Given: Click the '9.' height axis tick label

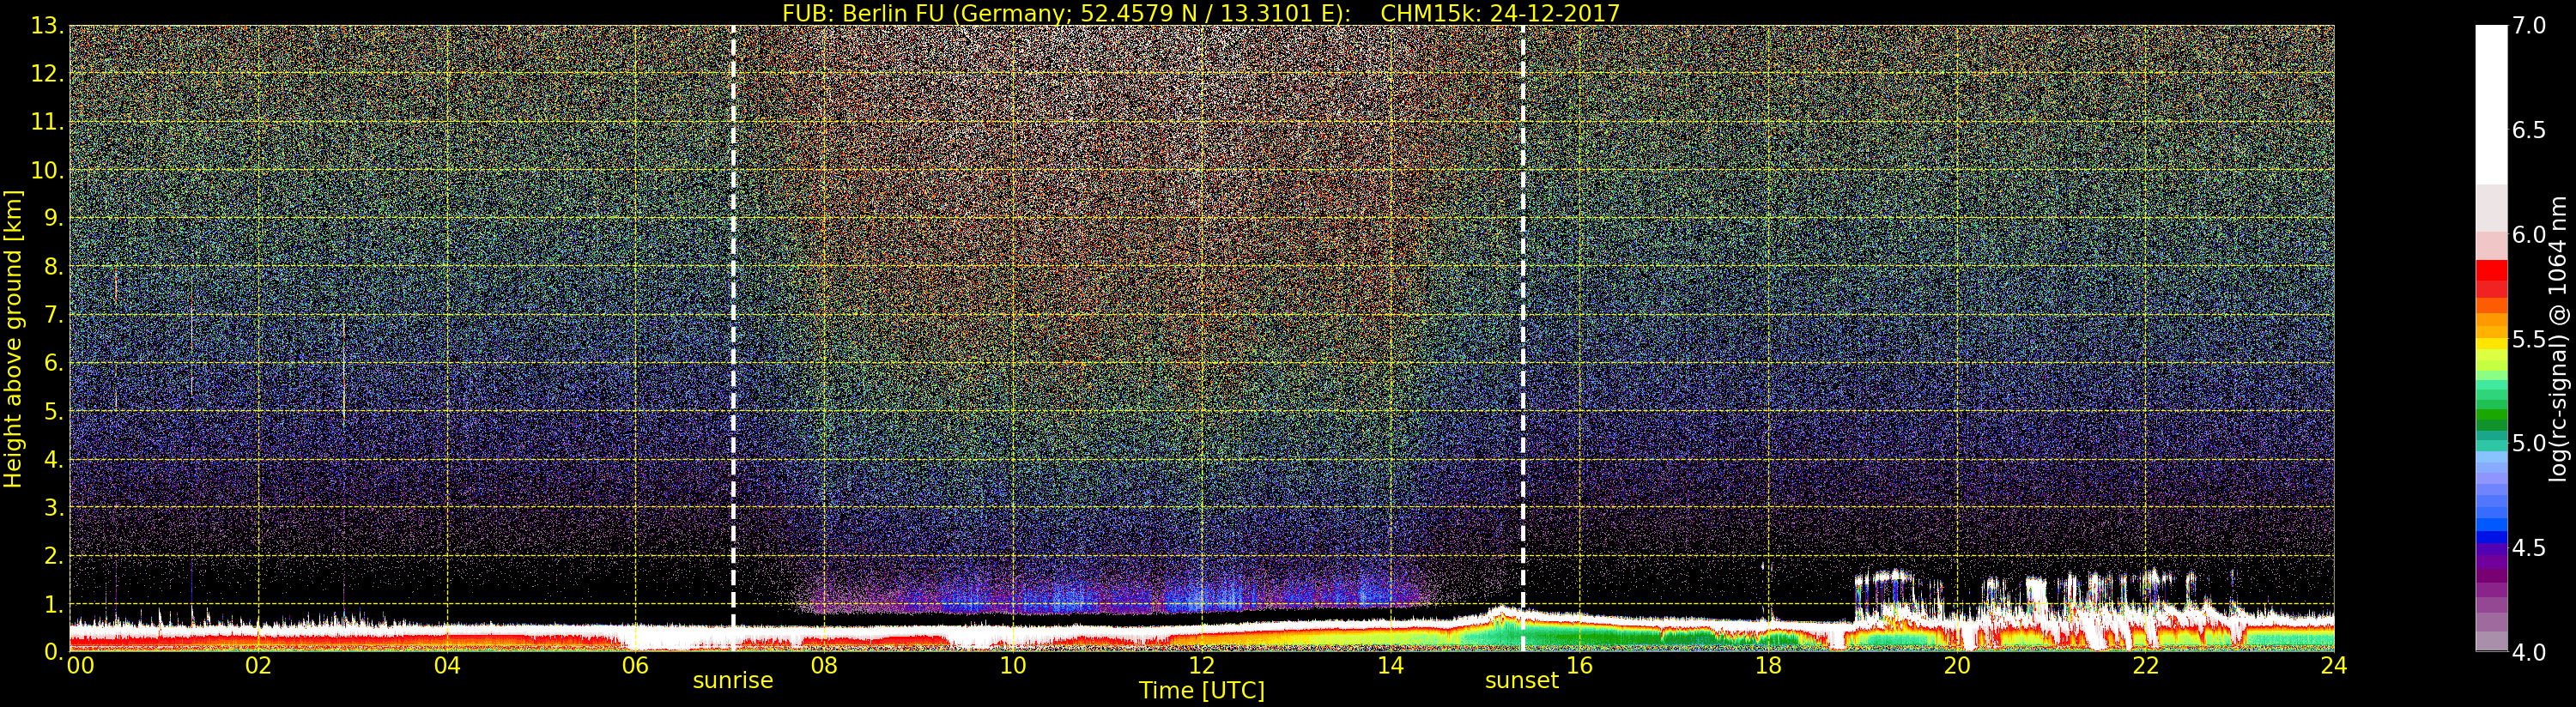Looking at the screenshot, I should [53, 218].
